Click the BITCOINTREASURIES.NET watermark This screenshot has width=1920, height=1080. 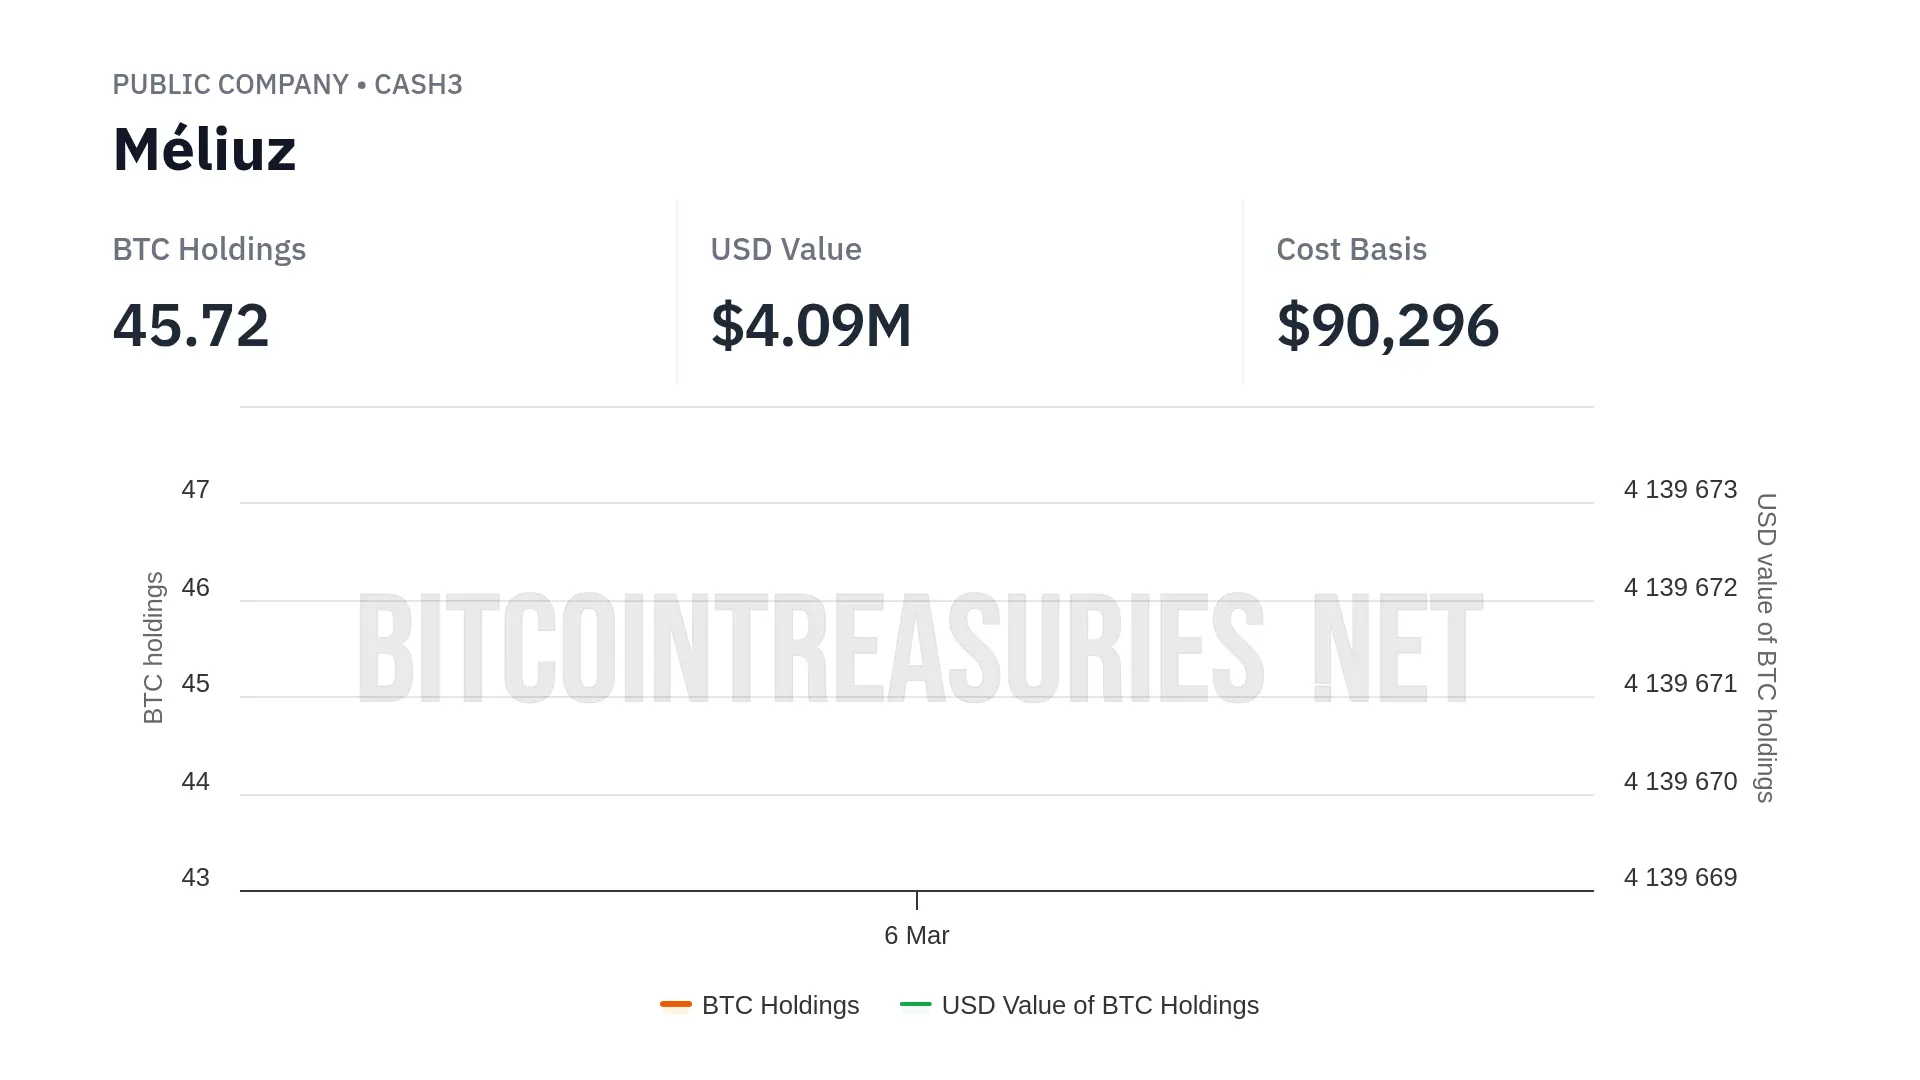click(x=918, y=648)
